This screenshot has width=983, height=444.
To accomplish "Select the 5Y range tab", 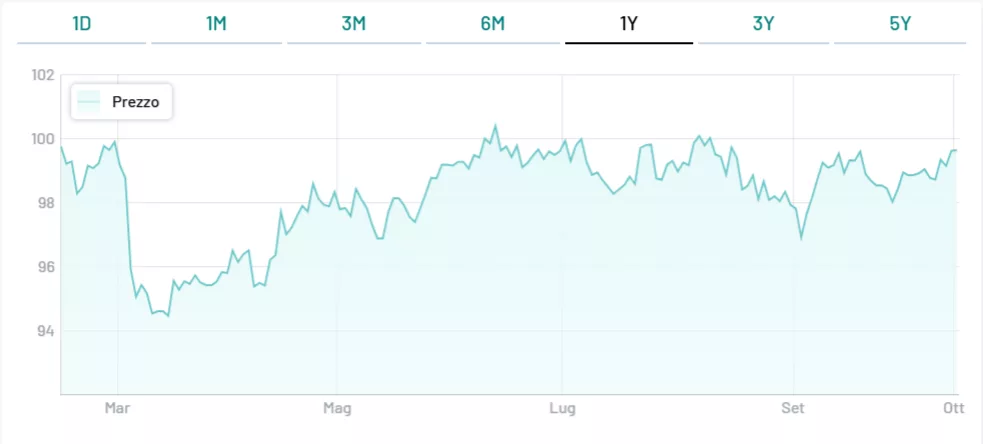I will coord(900,23).
